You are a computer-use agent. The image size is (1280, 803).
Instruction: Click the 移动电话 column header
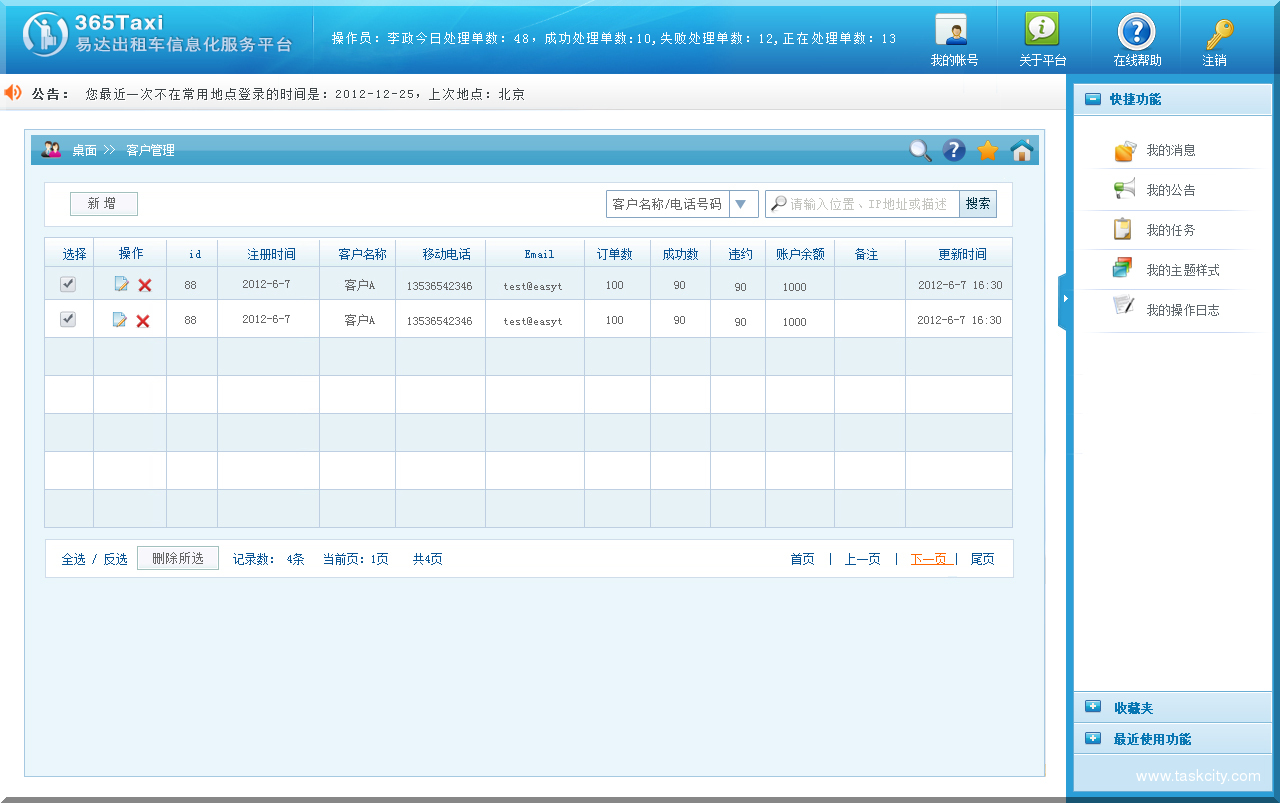446,254
